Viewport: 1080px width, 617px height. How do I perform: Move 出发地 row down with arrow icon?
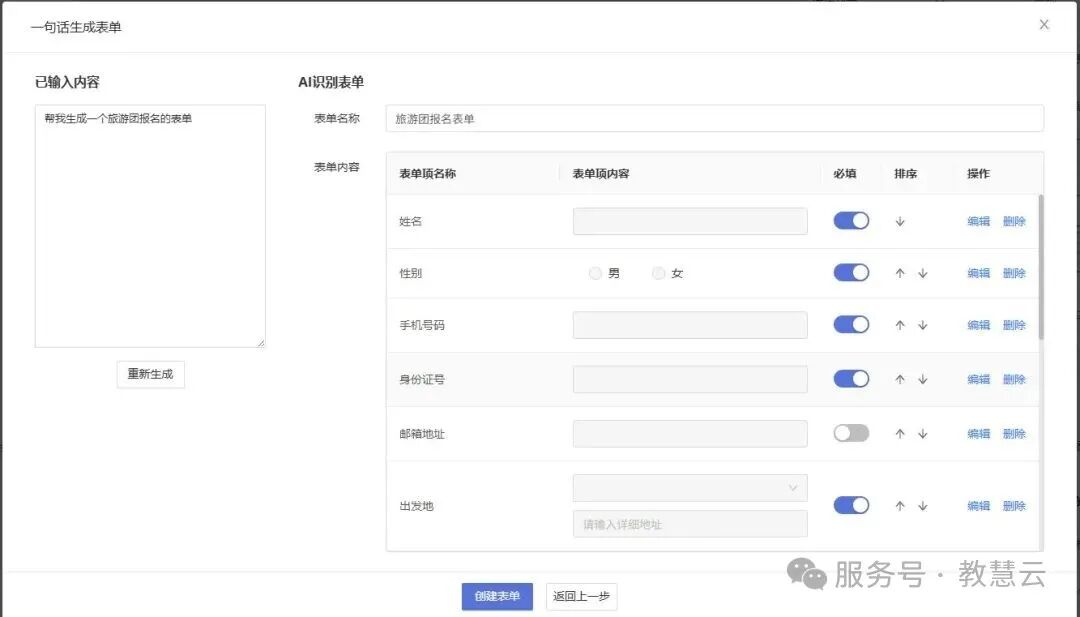tap(922, 506)
